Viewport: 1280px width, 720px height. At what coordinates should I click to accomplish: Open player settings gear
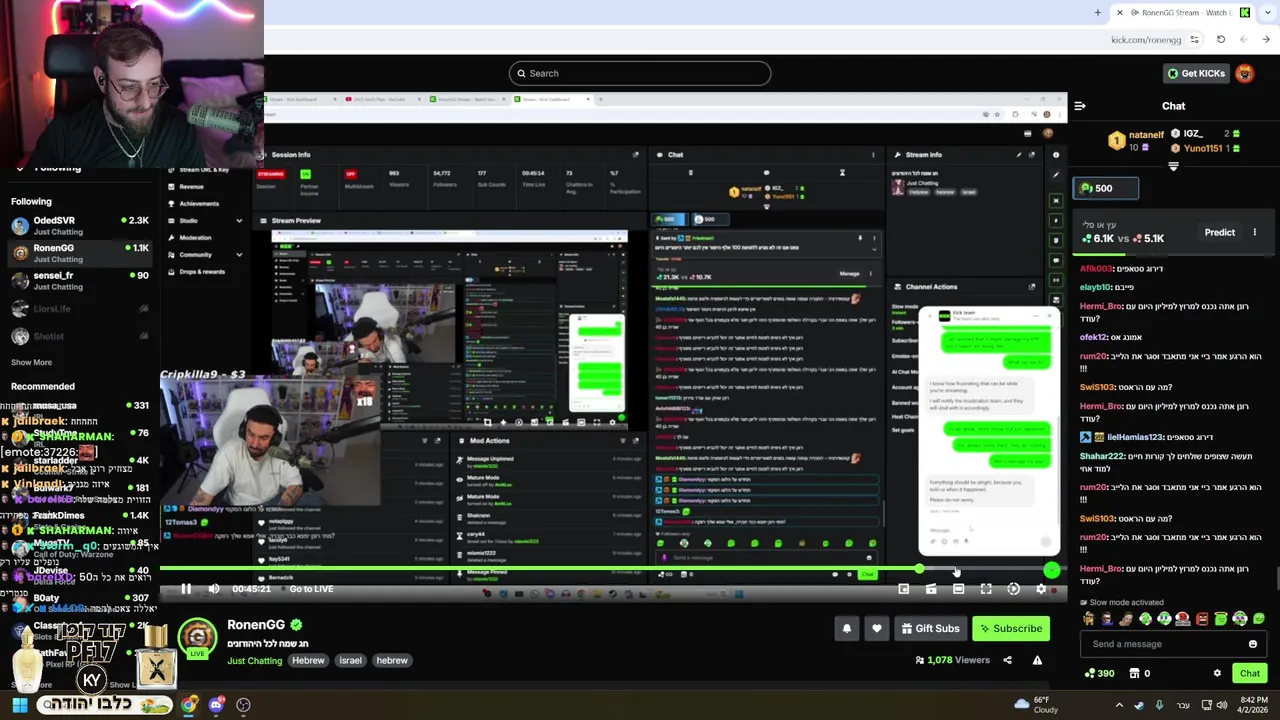[x=1041, y=589]
